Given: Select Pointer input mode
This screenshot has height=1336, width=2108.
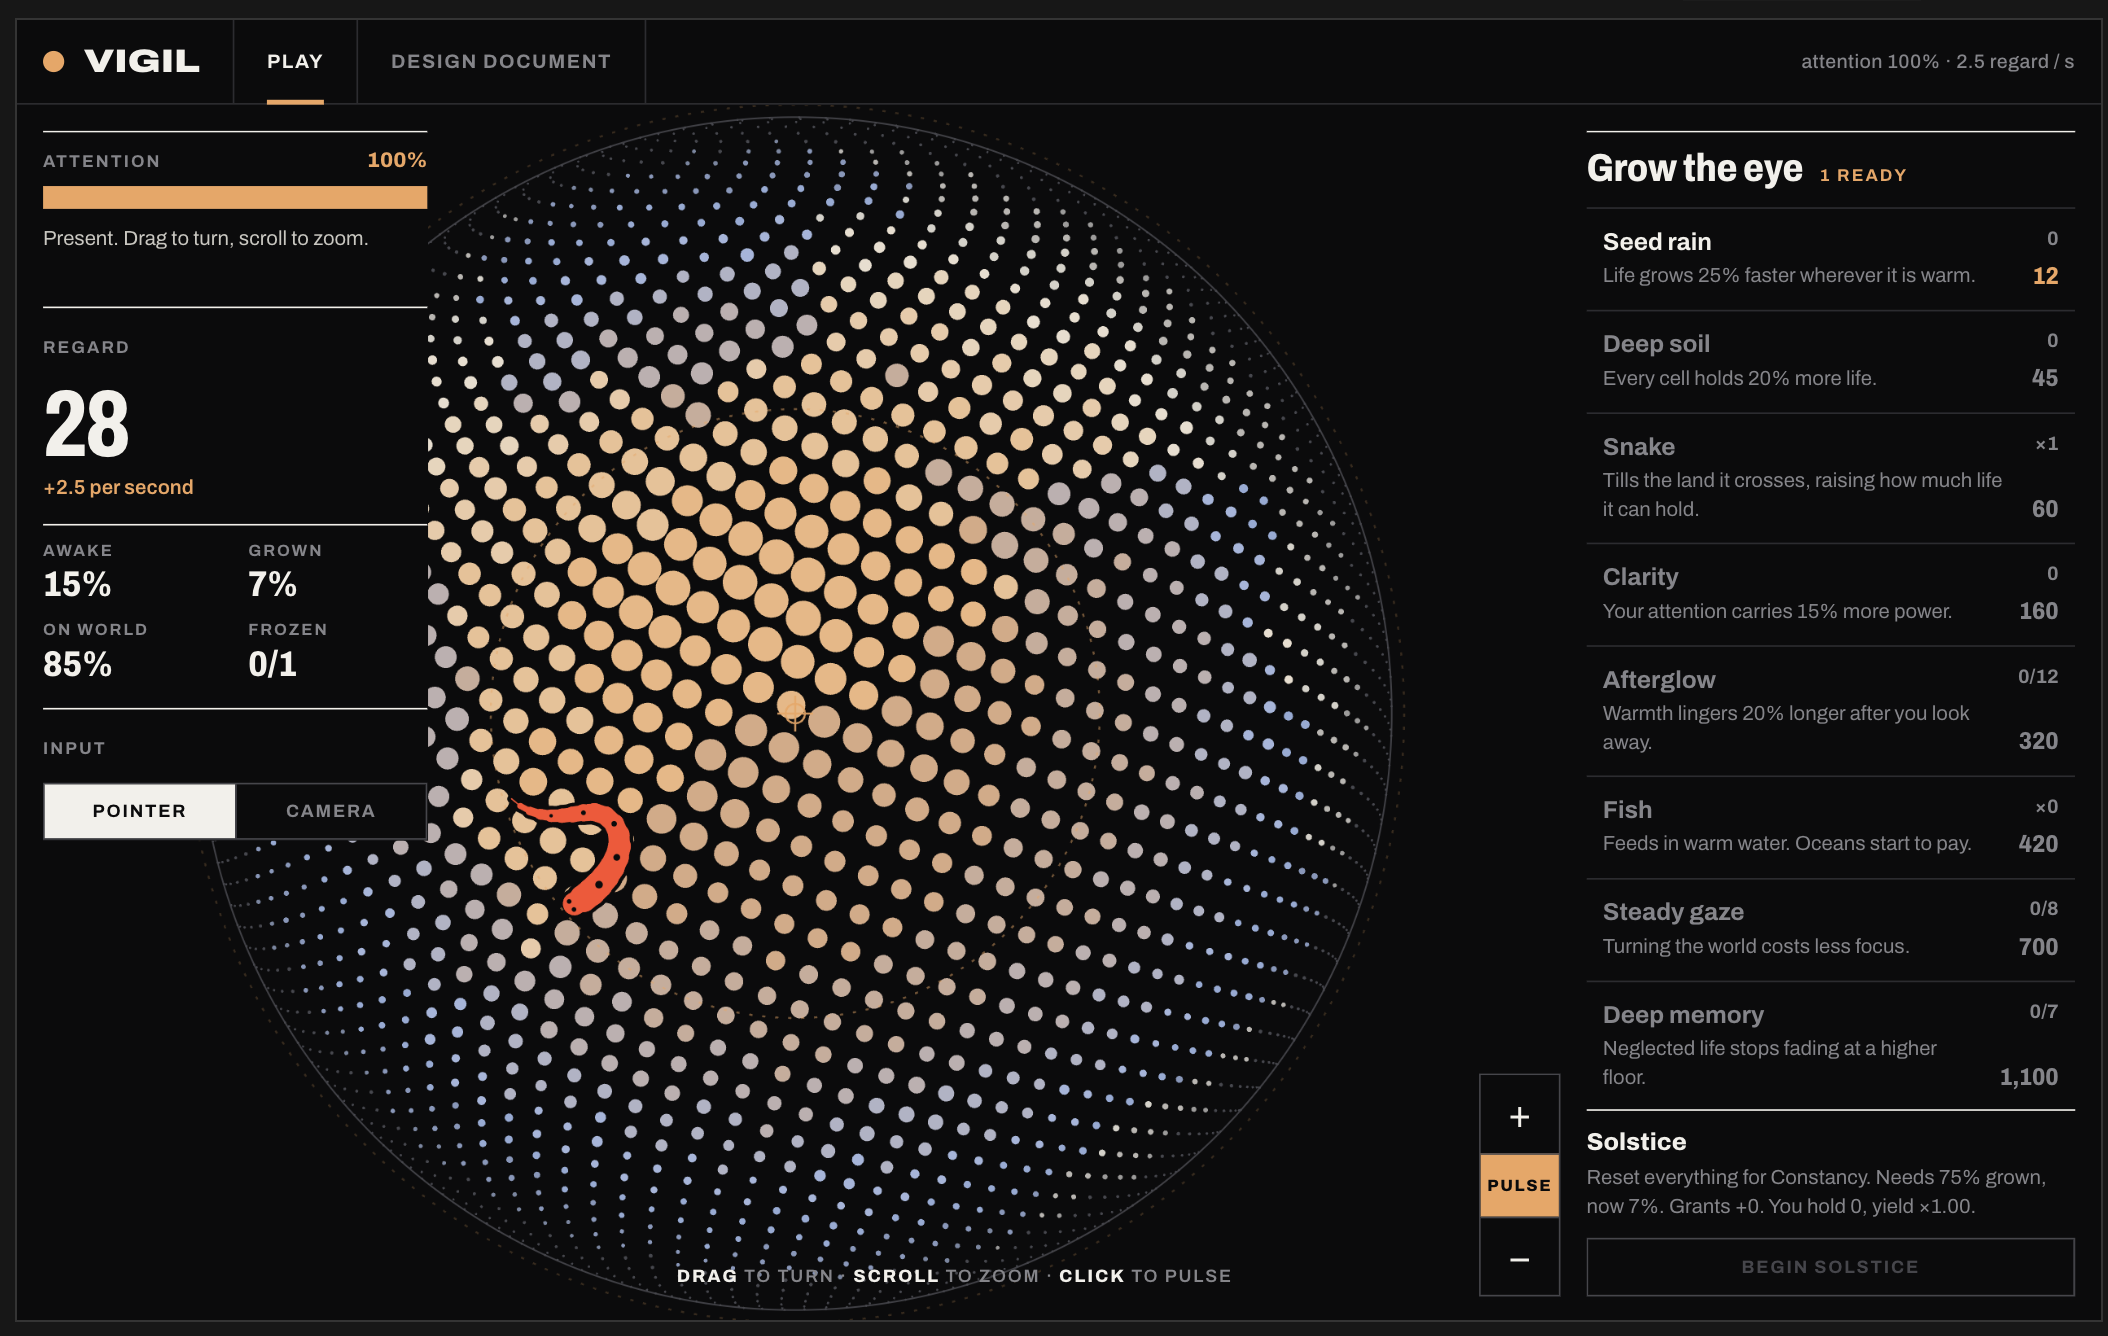Looking at the screenshot, I should click(140, 811).
